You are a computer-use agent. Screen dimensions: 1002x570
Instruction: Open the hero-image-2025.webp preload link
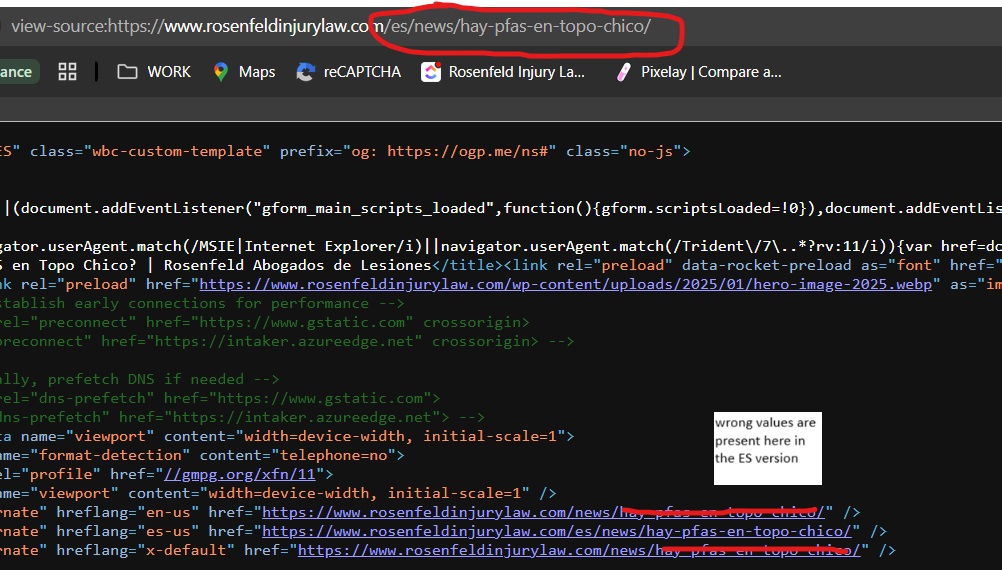tap(566, 284)
